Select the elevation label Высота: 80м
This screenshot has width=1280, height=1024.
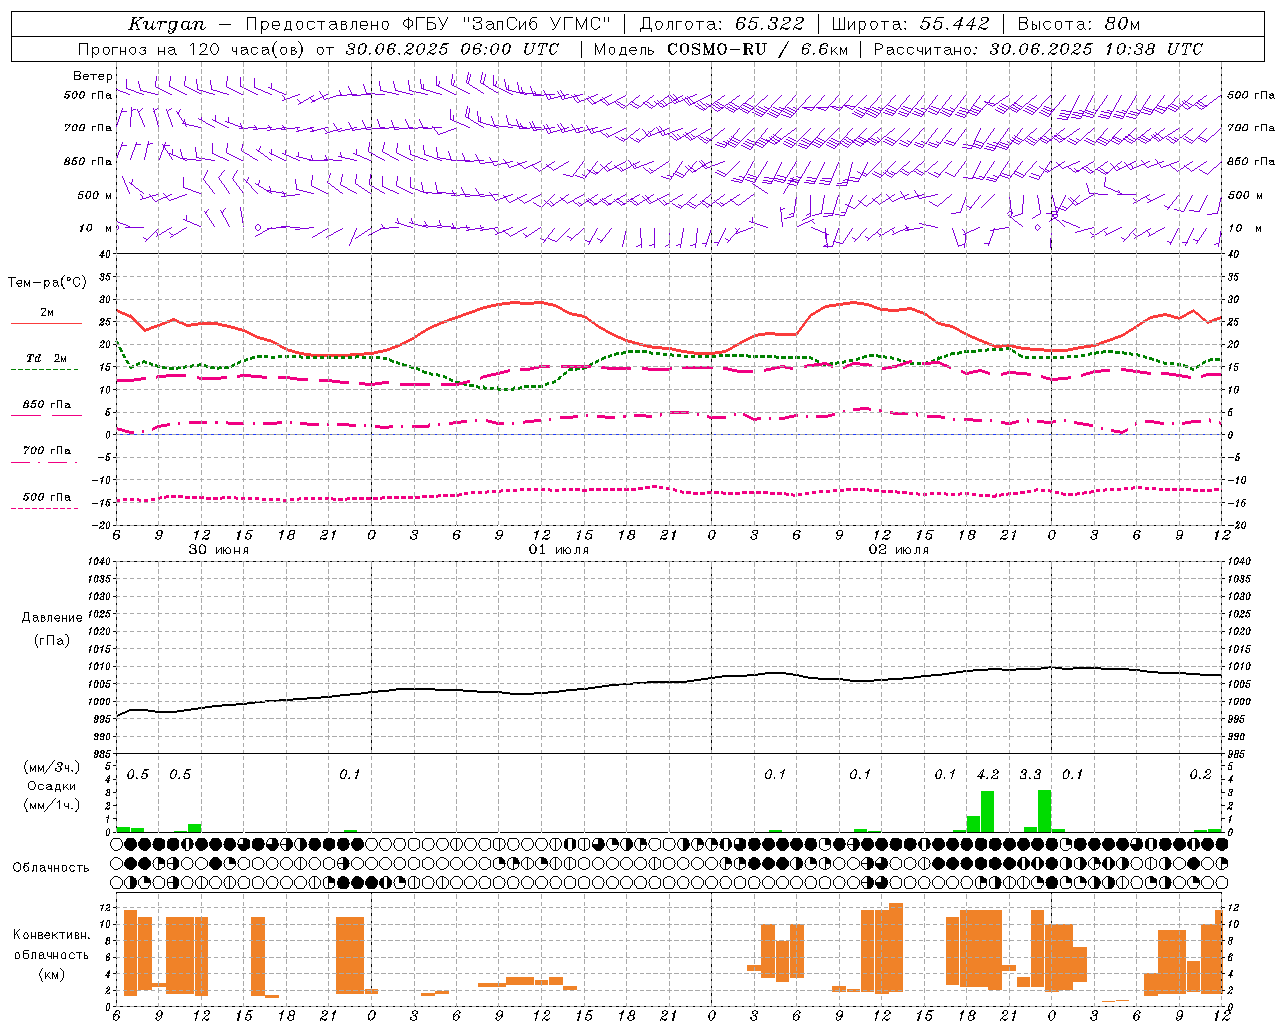tap(1078, 24)
